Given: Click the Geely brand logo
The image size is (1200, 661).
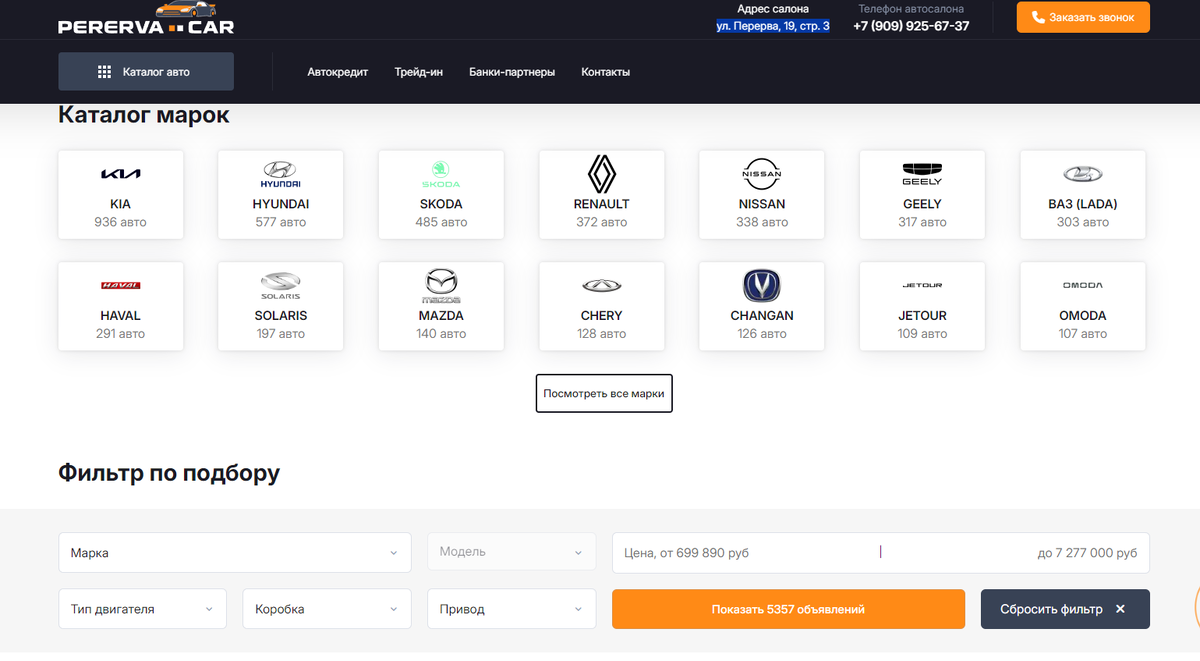Looking at the screenshot, I should (922, 175).
